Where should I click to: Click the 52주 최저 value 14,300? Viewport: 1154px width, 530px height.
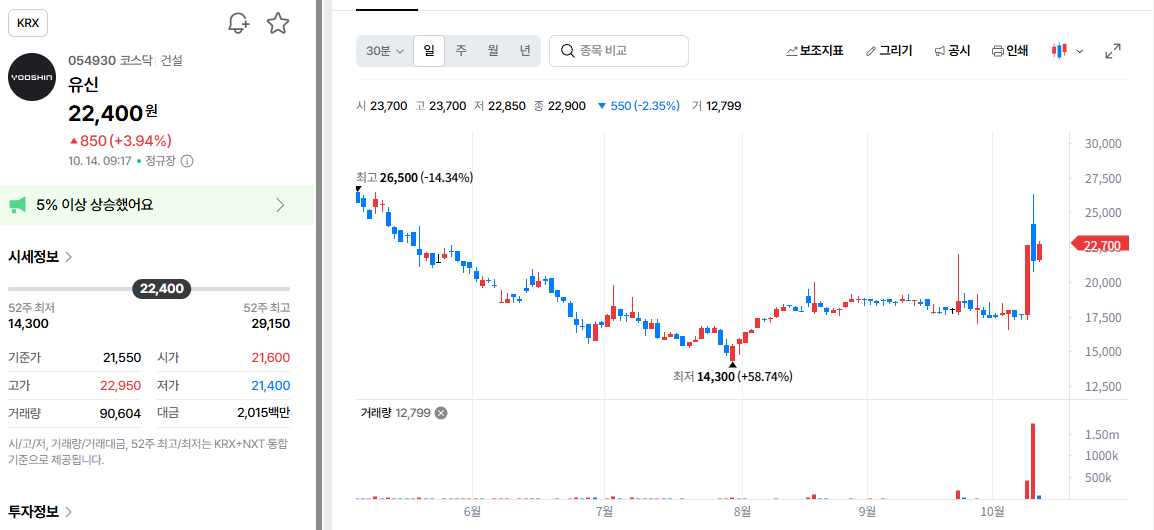[28, 323]
